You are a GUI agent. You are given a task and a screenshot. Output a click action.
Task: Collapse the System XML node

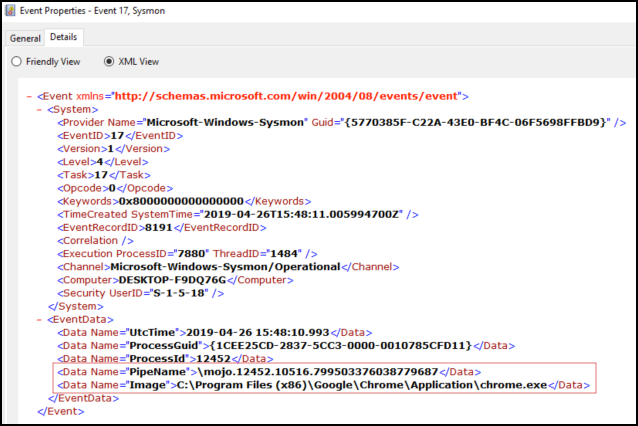click(39, 110)
